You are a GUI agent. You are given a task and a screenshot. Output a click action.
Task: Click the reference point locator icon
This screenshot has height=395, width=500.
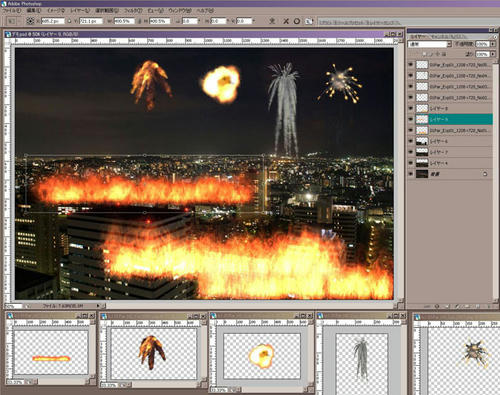coord(30,21)
